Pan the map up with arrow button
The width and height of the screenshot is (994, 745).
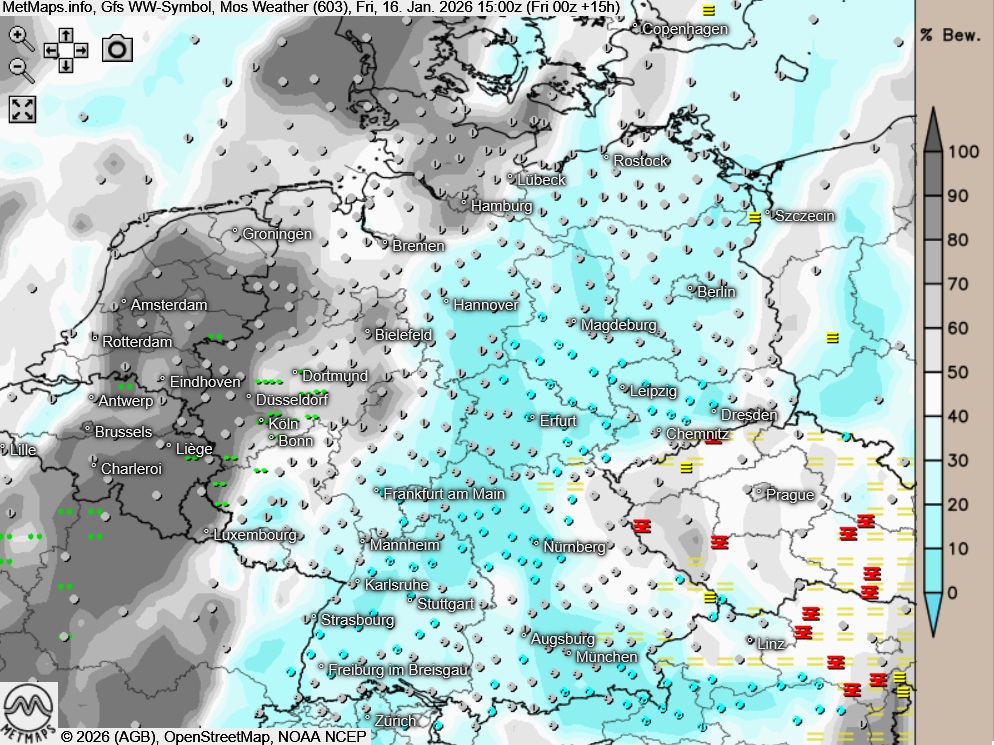click(65, 35)
